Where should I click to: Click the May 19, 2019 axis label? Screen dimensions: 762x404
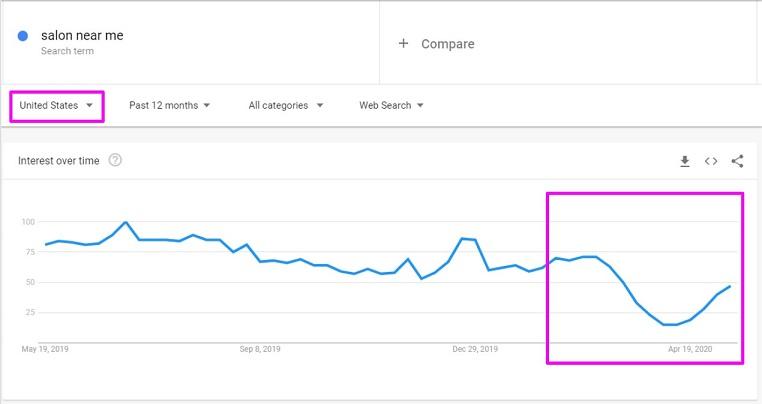coord(45,350)
